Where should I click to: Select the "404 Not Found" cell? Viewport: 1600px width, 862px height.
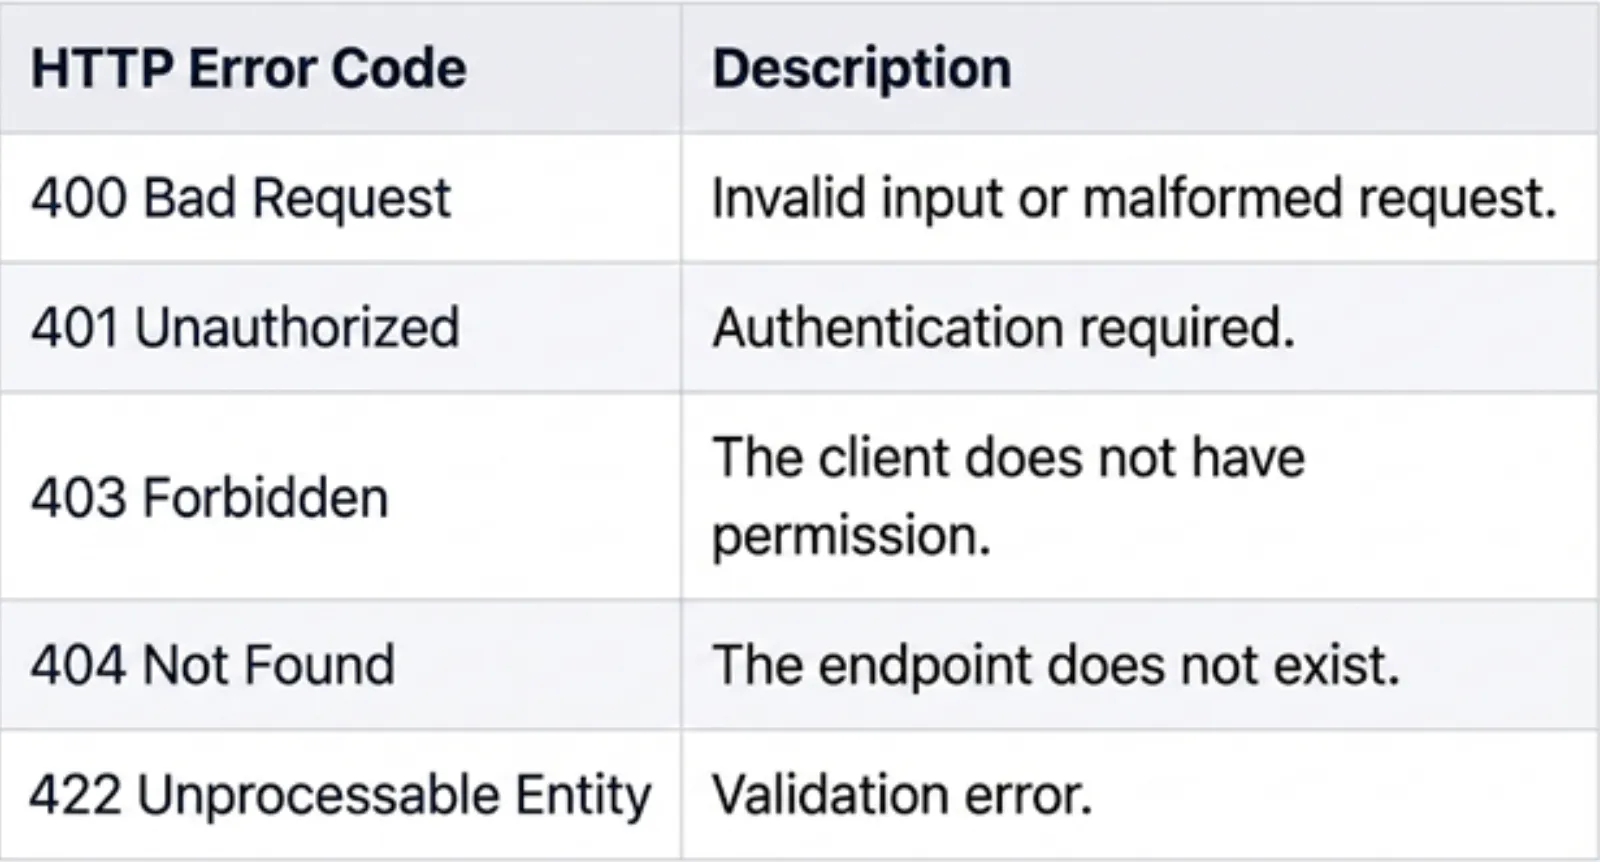[x=212, y=665]
